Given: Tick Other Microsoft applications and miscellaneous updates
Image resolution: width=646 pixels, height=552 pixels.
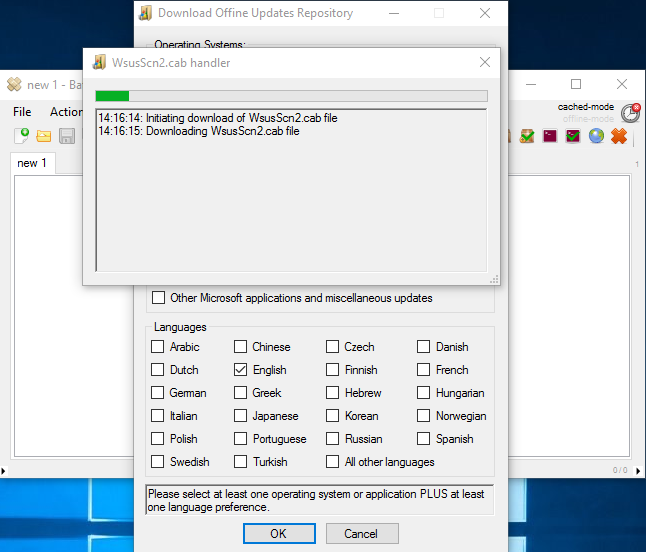Looking at the screenshot, I should 159,297.
